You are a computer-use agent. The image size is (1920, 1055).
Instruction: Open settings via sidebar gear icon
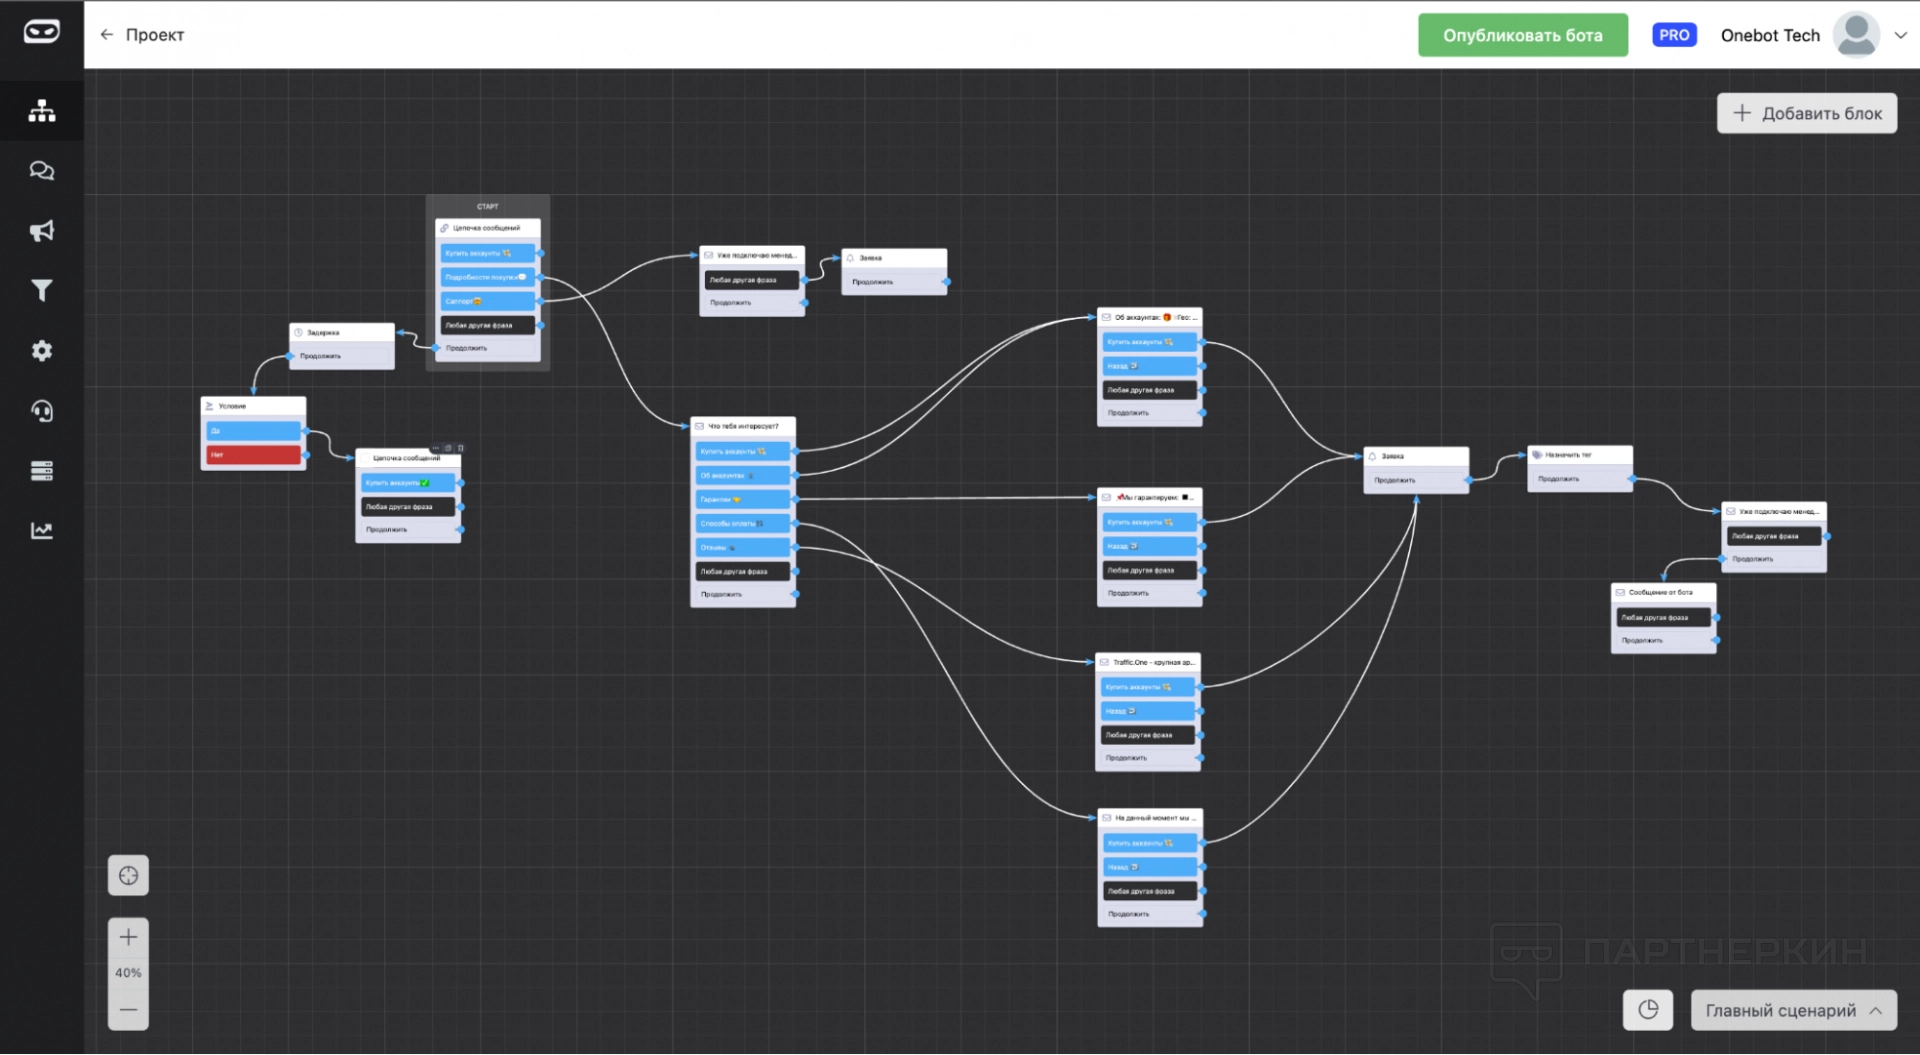pyautogui.click(x=41, y=351)
